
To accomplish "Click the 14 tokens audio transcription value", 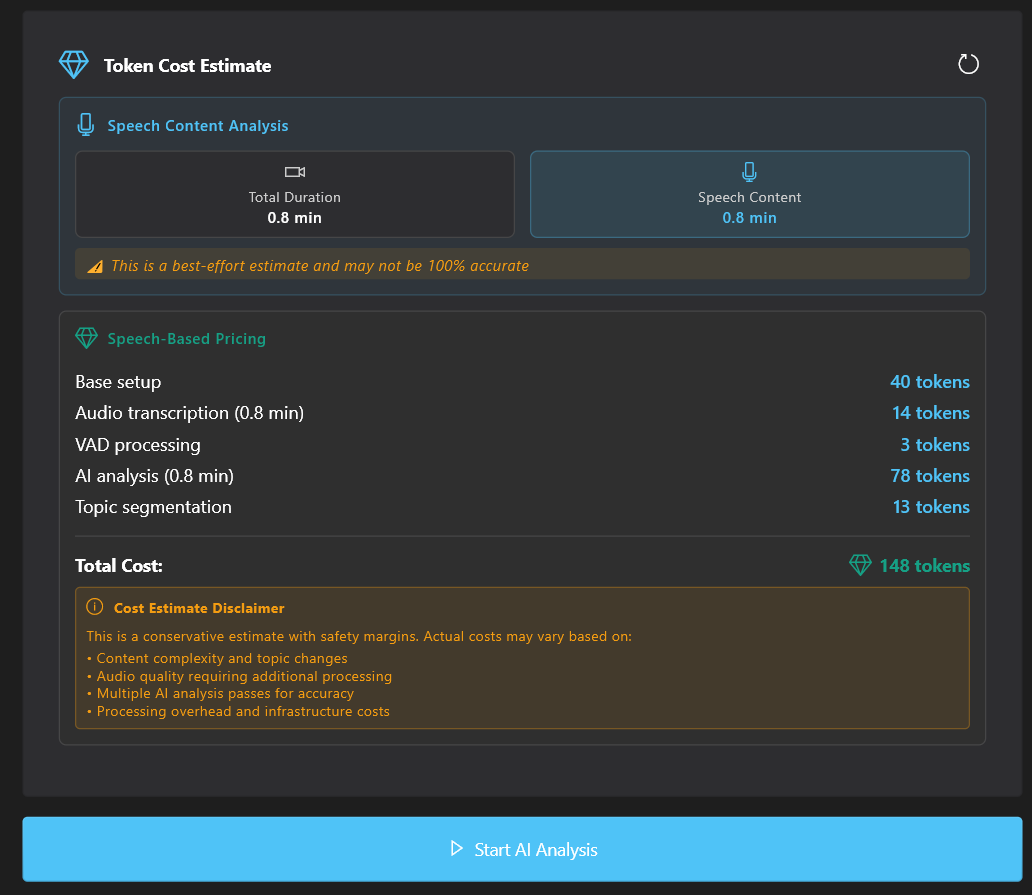I will pos(930,413).
